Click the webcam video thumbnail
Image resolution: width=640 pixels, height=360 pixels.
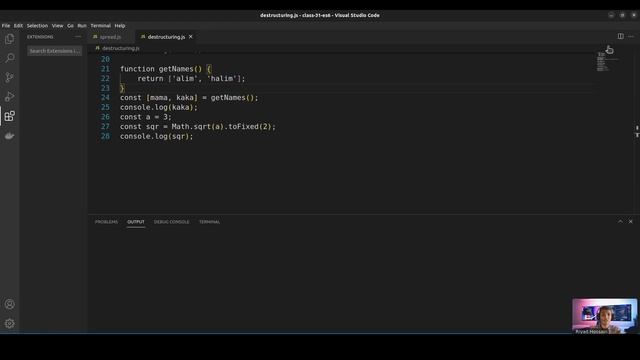(604, 316)
